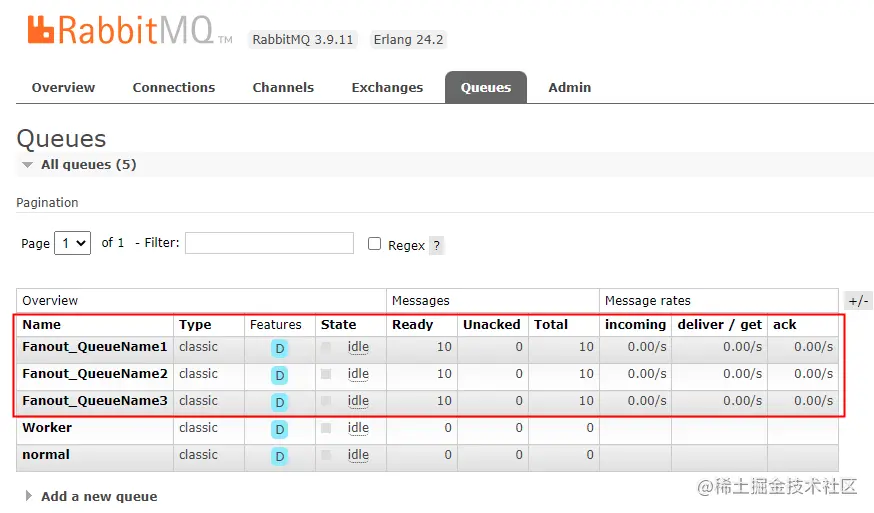Sort by the Unacked column header
The image size is (874, 513).
492,325
